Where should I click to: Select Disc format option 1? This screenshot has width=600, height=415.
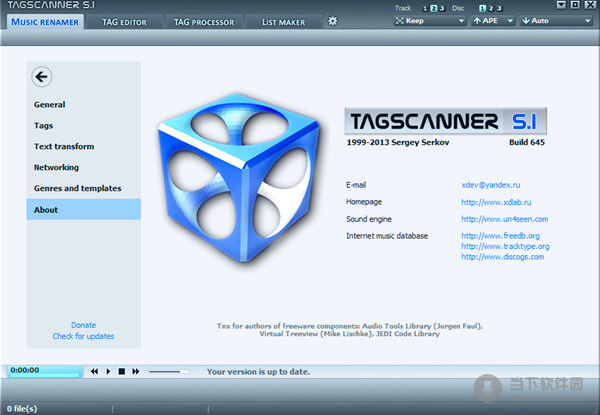(482, 8)
